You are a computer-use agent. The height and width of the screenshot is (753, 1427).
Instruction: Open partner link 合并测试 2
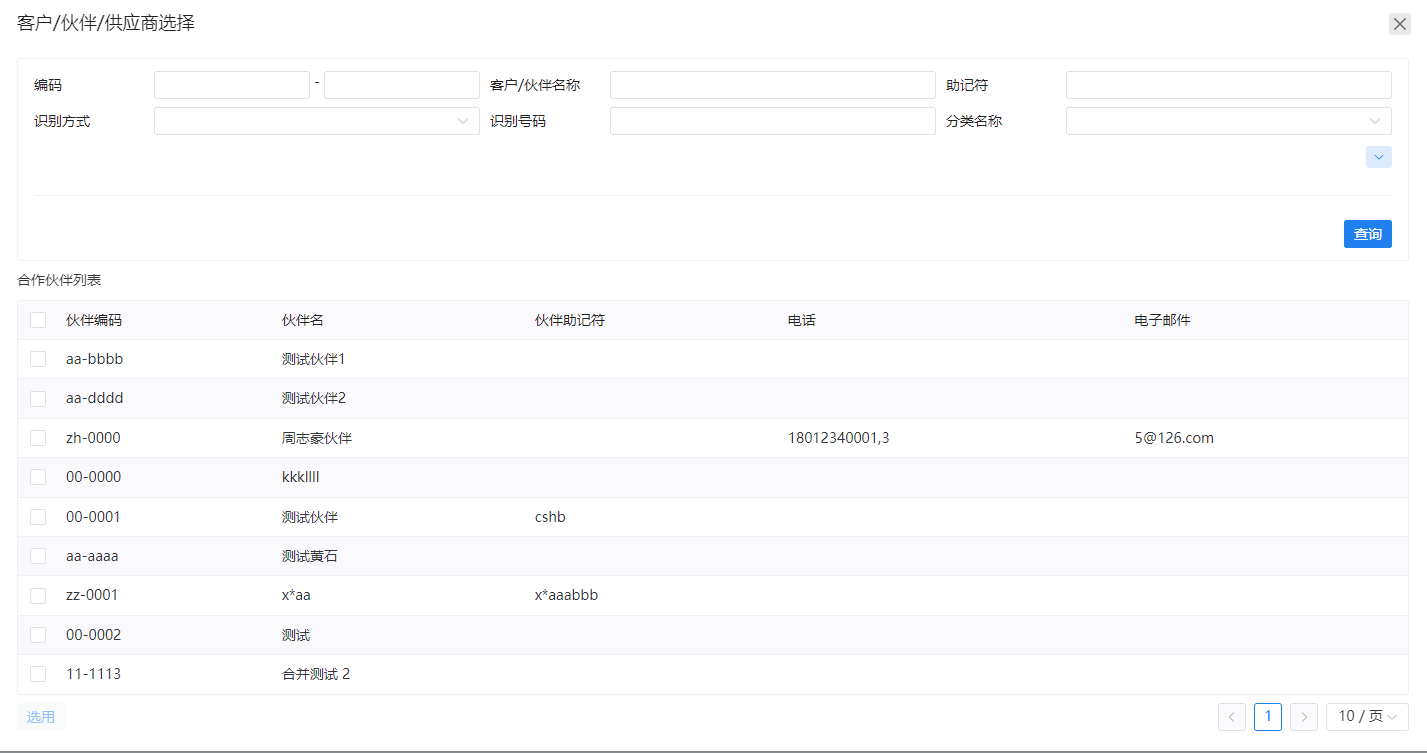pos(316,674)
